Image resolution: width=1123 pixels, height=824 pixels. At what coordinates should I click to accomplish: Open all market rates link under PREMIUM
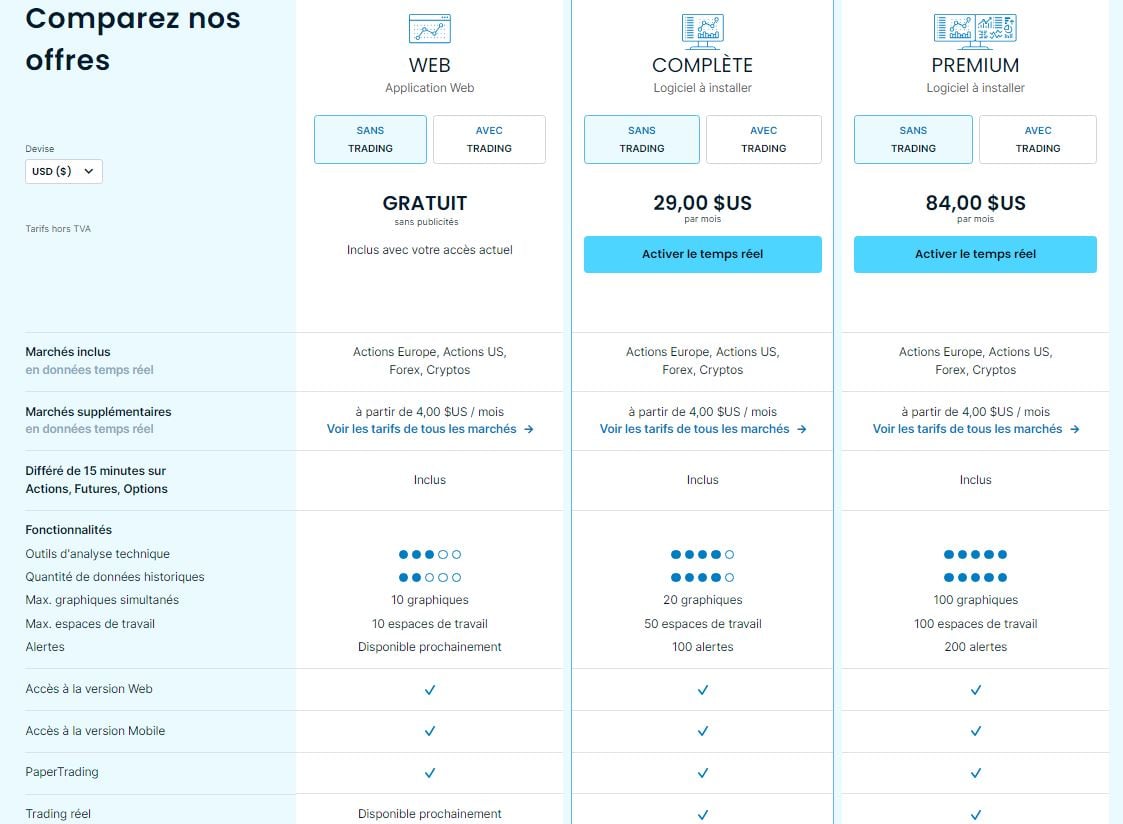pos(976,429)
